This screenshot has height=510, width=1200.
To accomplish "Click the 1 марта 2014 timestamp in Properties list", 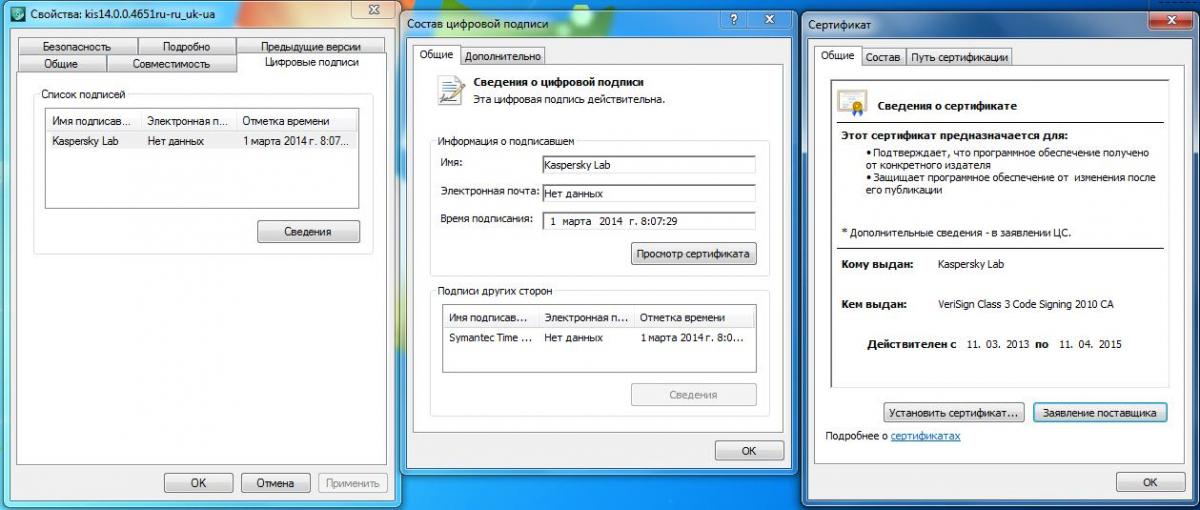I will (297, 141).
